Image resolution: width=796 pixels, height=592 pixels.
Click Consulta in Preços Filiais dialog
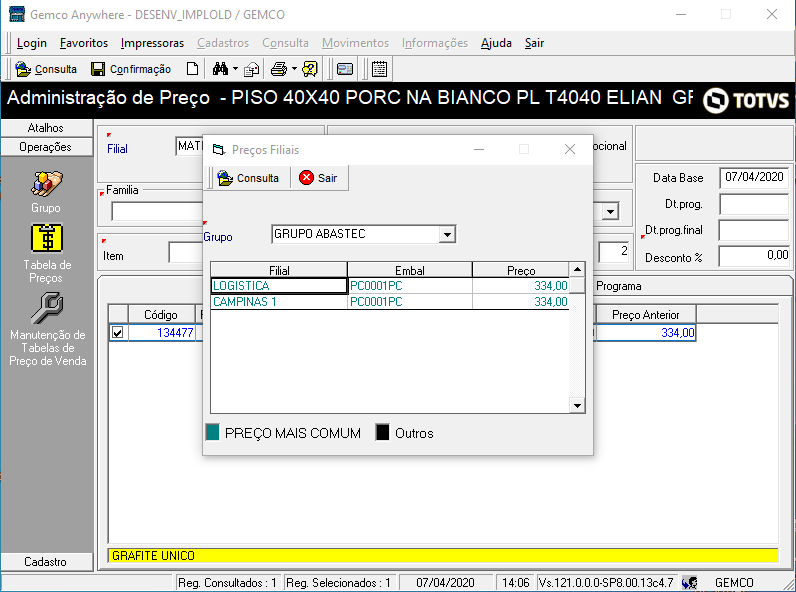click(x=248, y=178)
